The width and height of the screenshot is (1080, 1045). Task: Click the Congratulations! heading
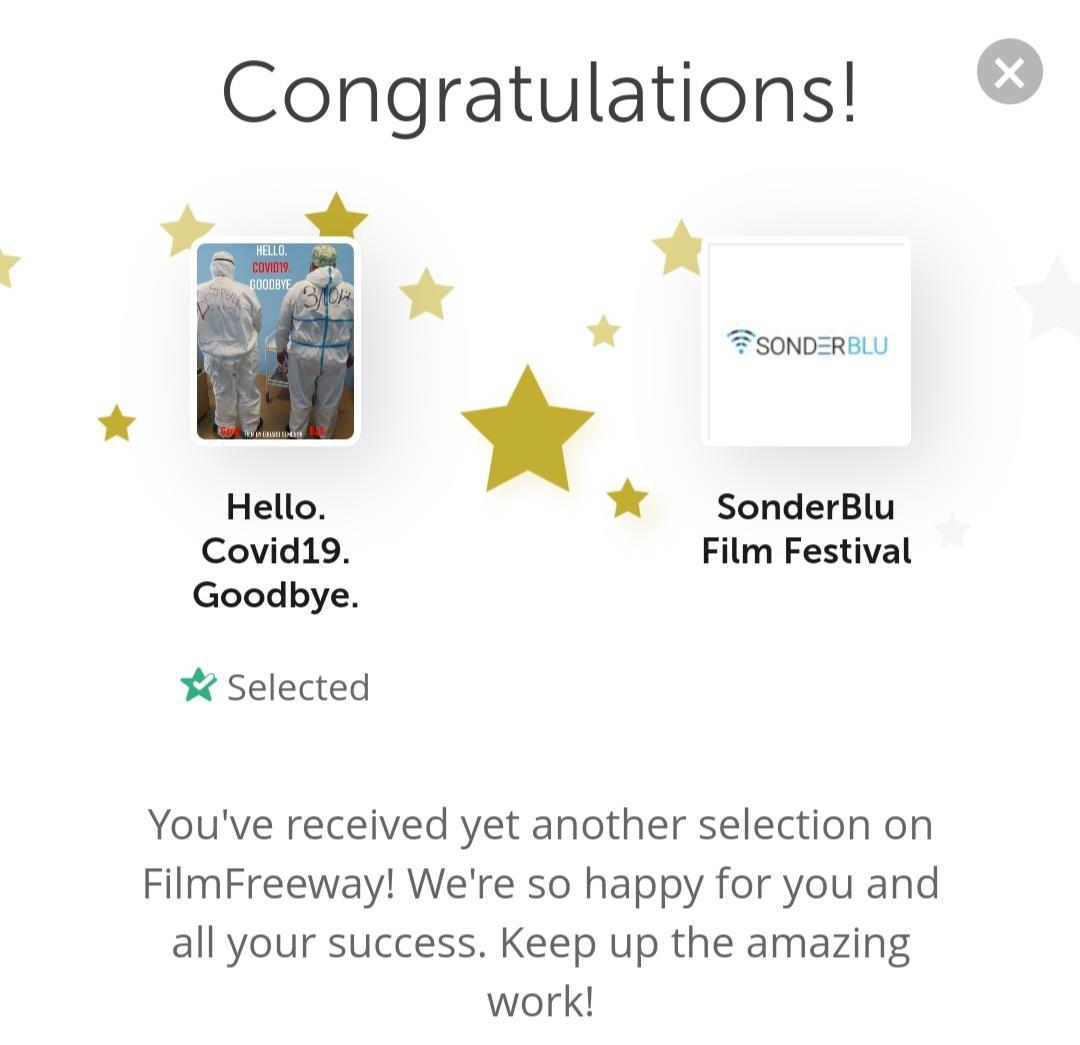coord(539,92)
